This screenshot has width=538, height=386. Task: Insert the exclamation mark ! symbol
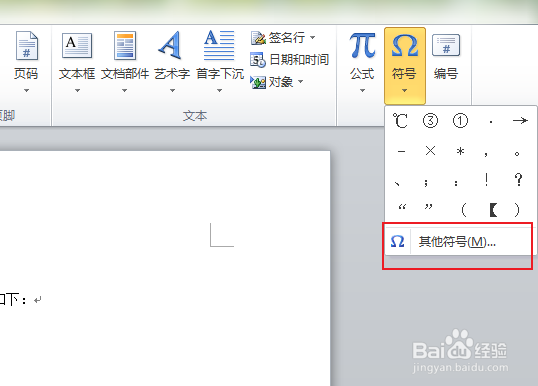tap(486, 179)
